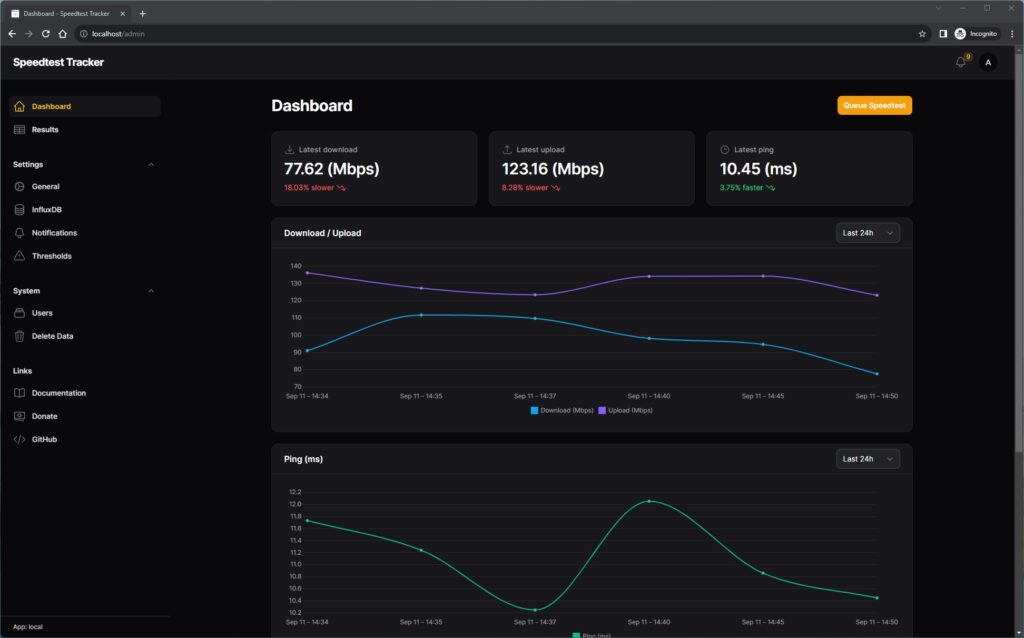Click the General settings gear icon
Viewport: 1024px width, 638px height.
tap(22, 186)
